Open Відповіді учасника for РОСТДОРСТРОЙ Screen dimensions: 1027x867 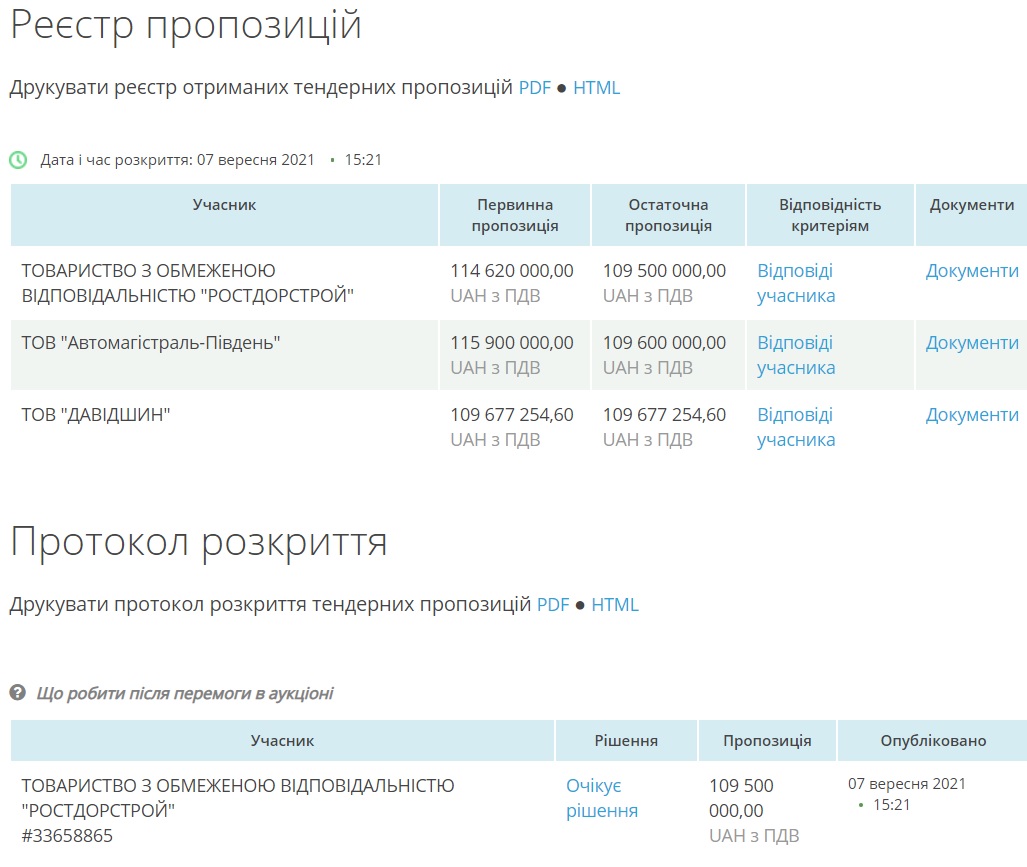796,283
